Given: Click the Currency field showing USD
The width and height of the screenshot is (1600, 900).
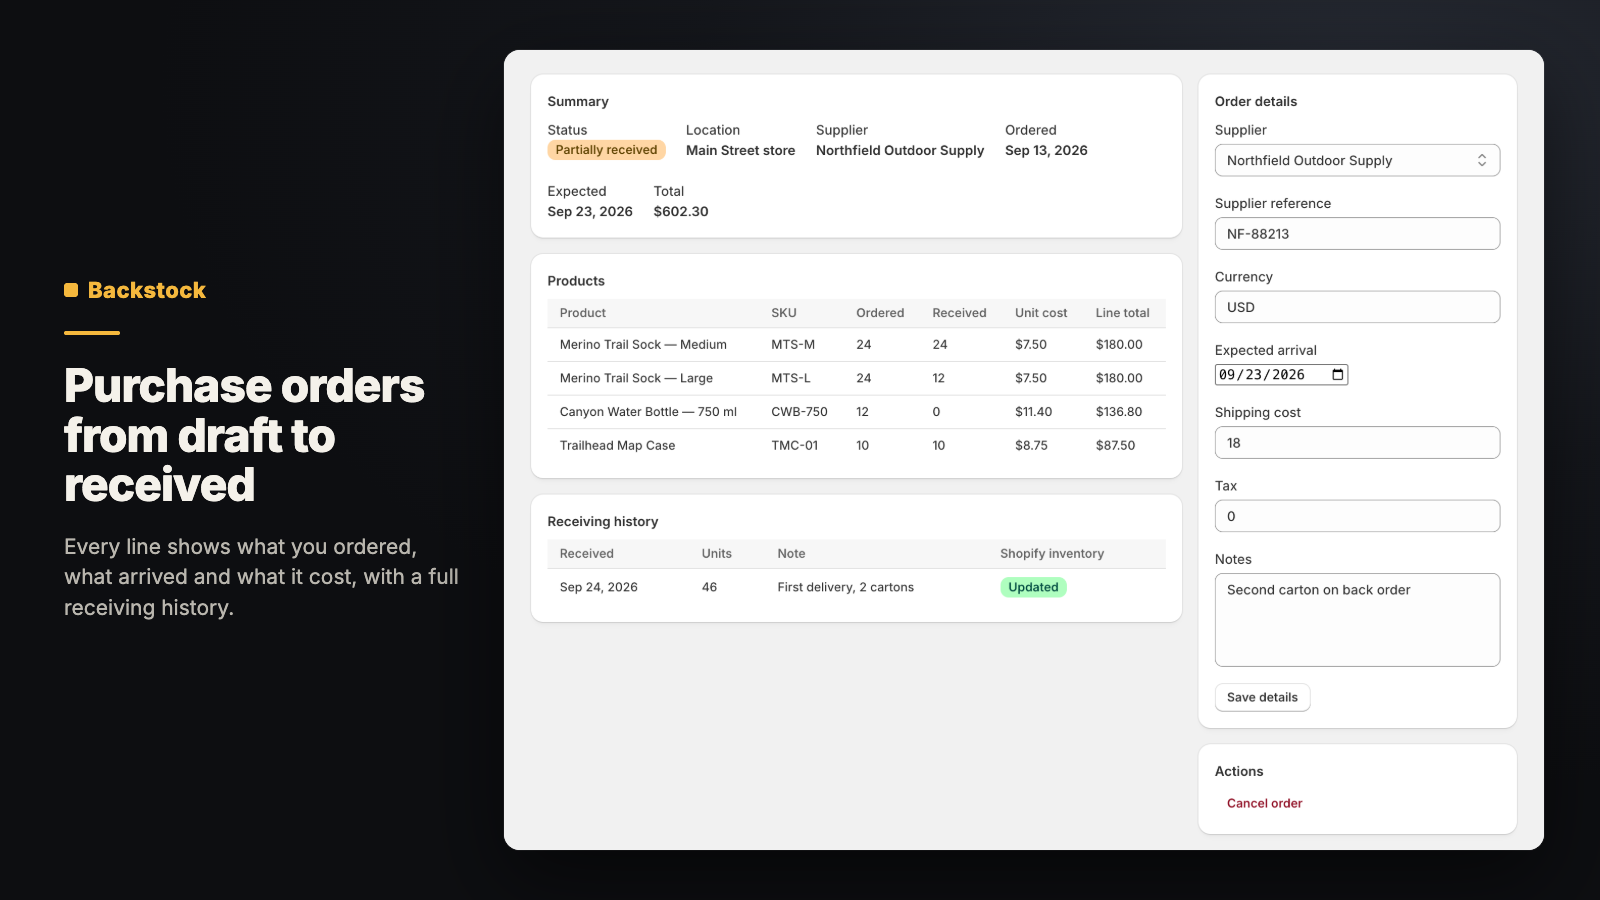Looking at the screenshot, I should pos(1357,307).
